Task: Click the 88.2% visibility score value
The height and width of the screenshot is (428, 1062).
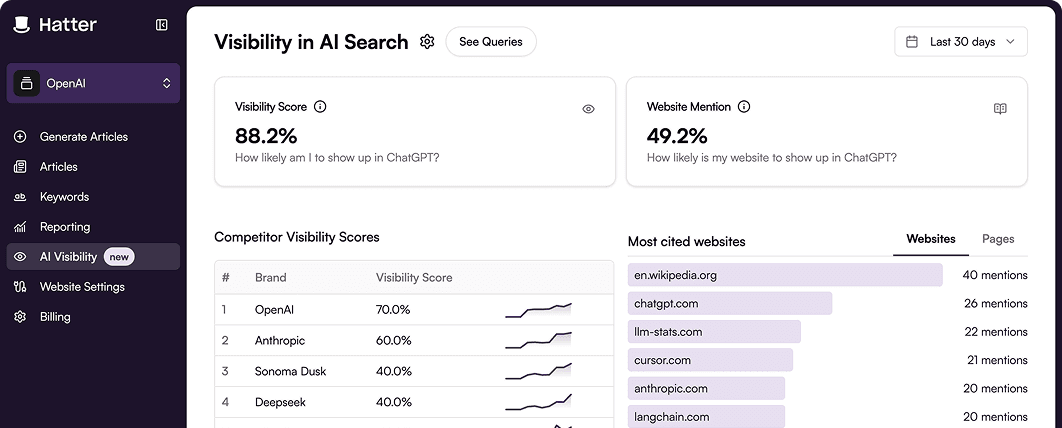Action: pos(266,136)
